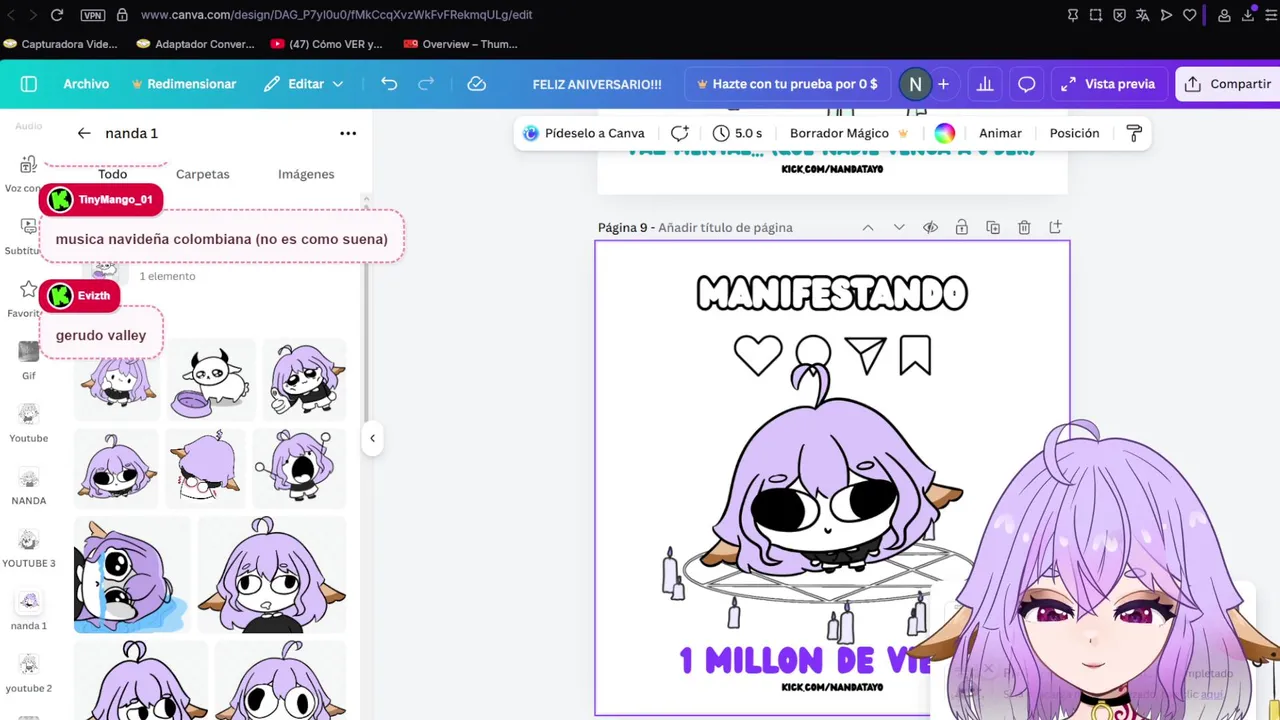Add collaborators with the plus button
Image resolution: width=1280 pixels, height=720 pixels.
click(x=943, y=84)
